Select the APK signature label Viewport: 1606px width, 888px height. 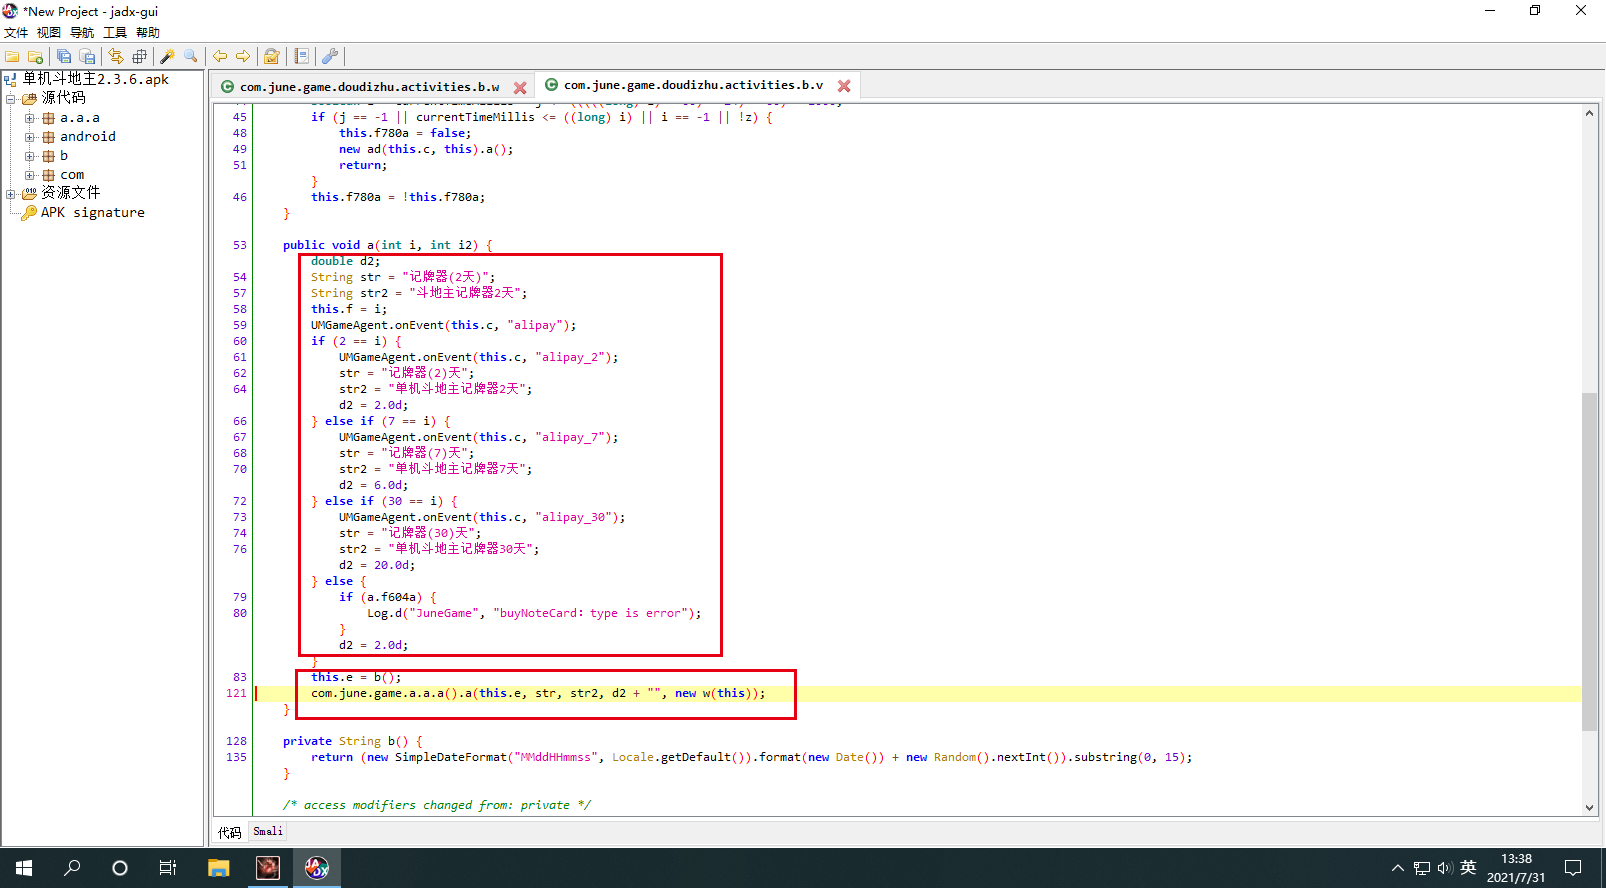(93, 212)
